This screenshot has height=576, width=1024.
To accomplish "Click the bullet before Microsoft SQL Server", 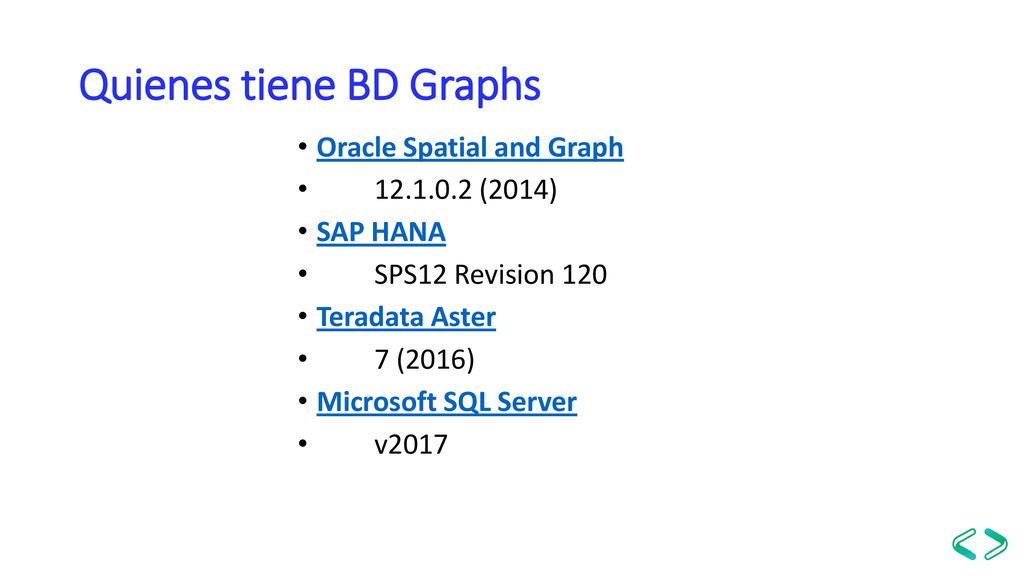I will click(x=302, y=401).
